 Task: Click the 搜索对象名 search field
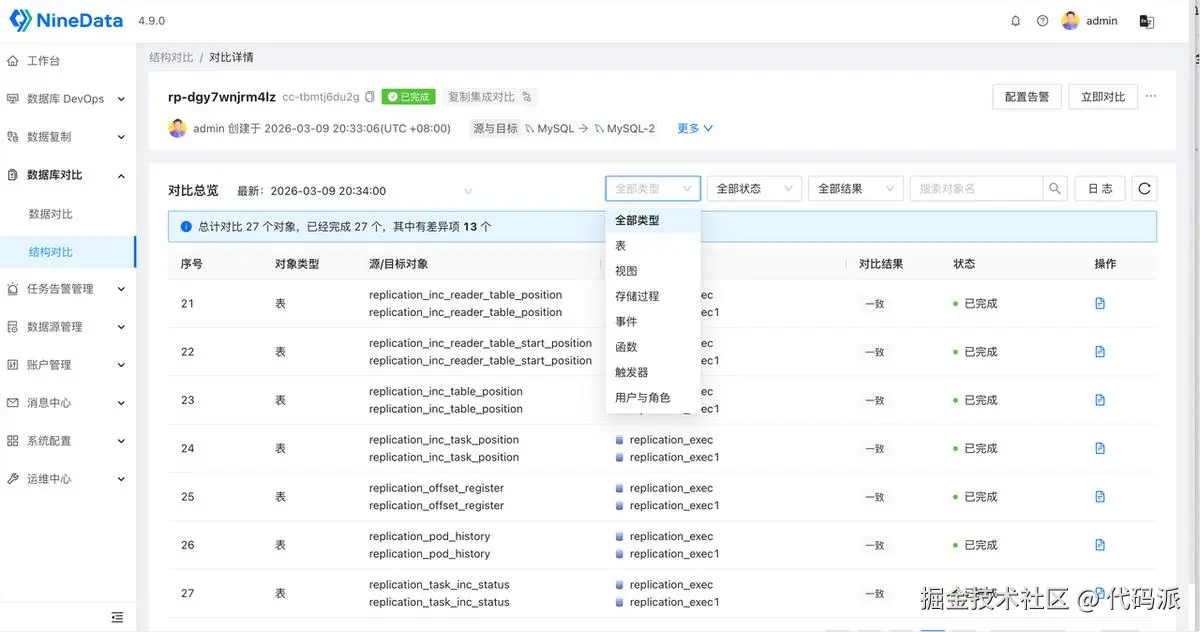click(977, 188)
